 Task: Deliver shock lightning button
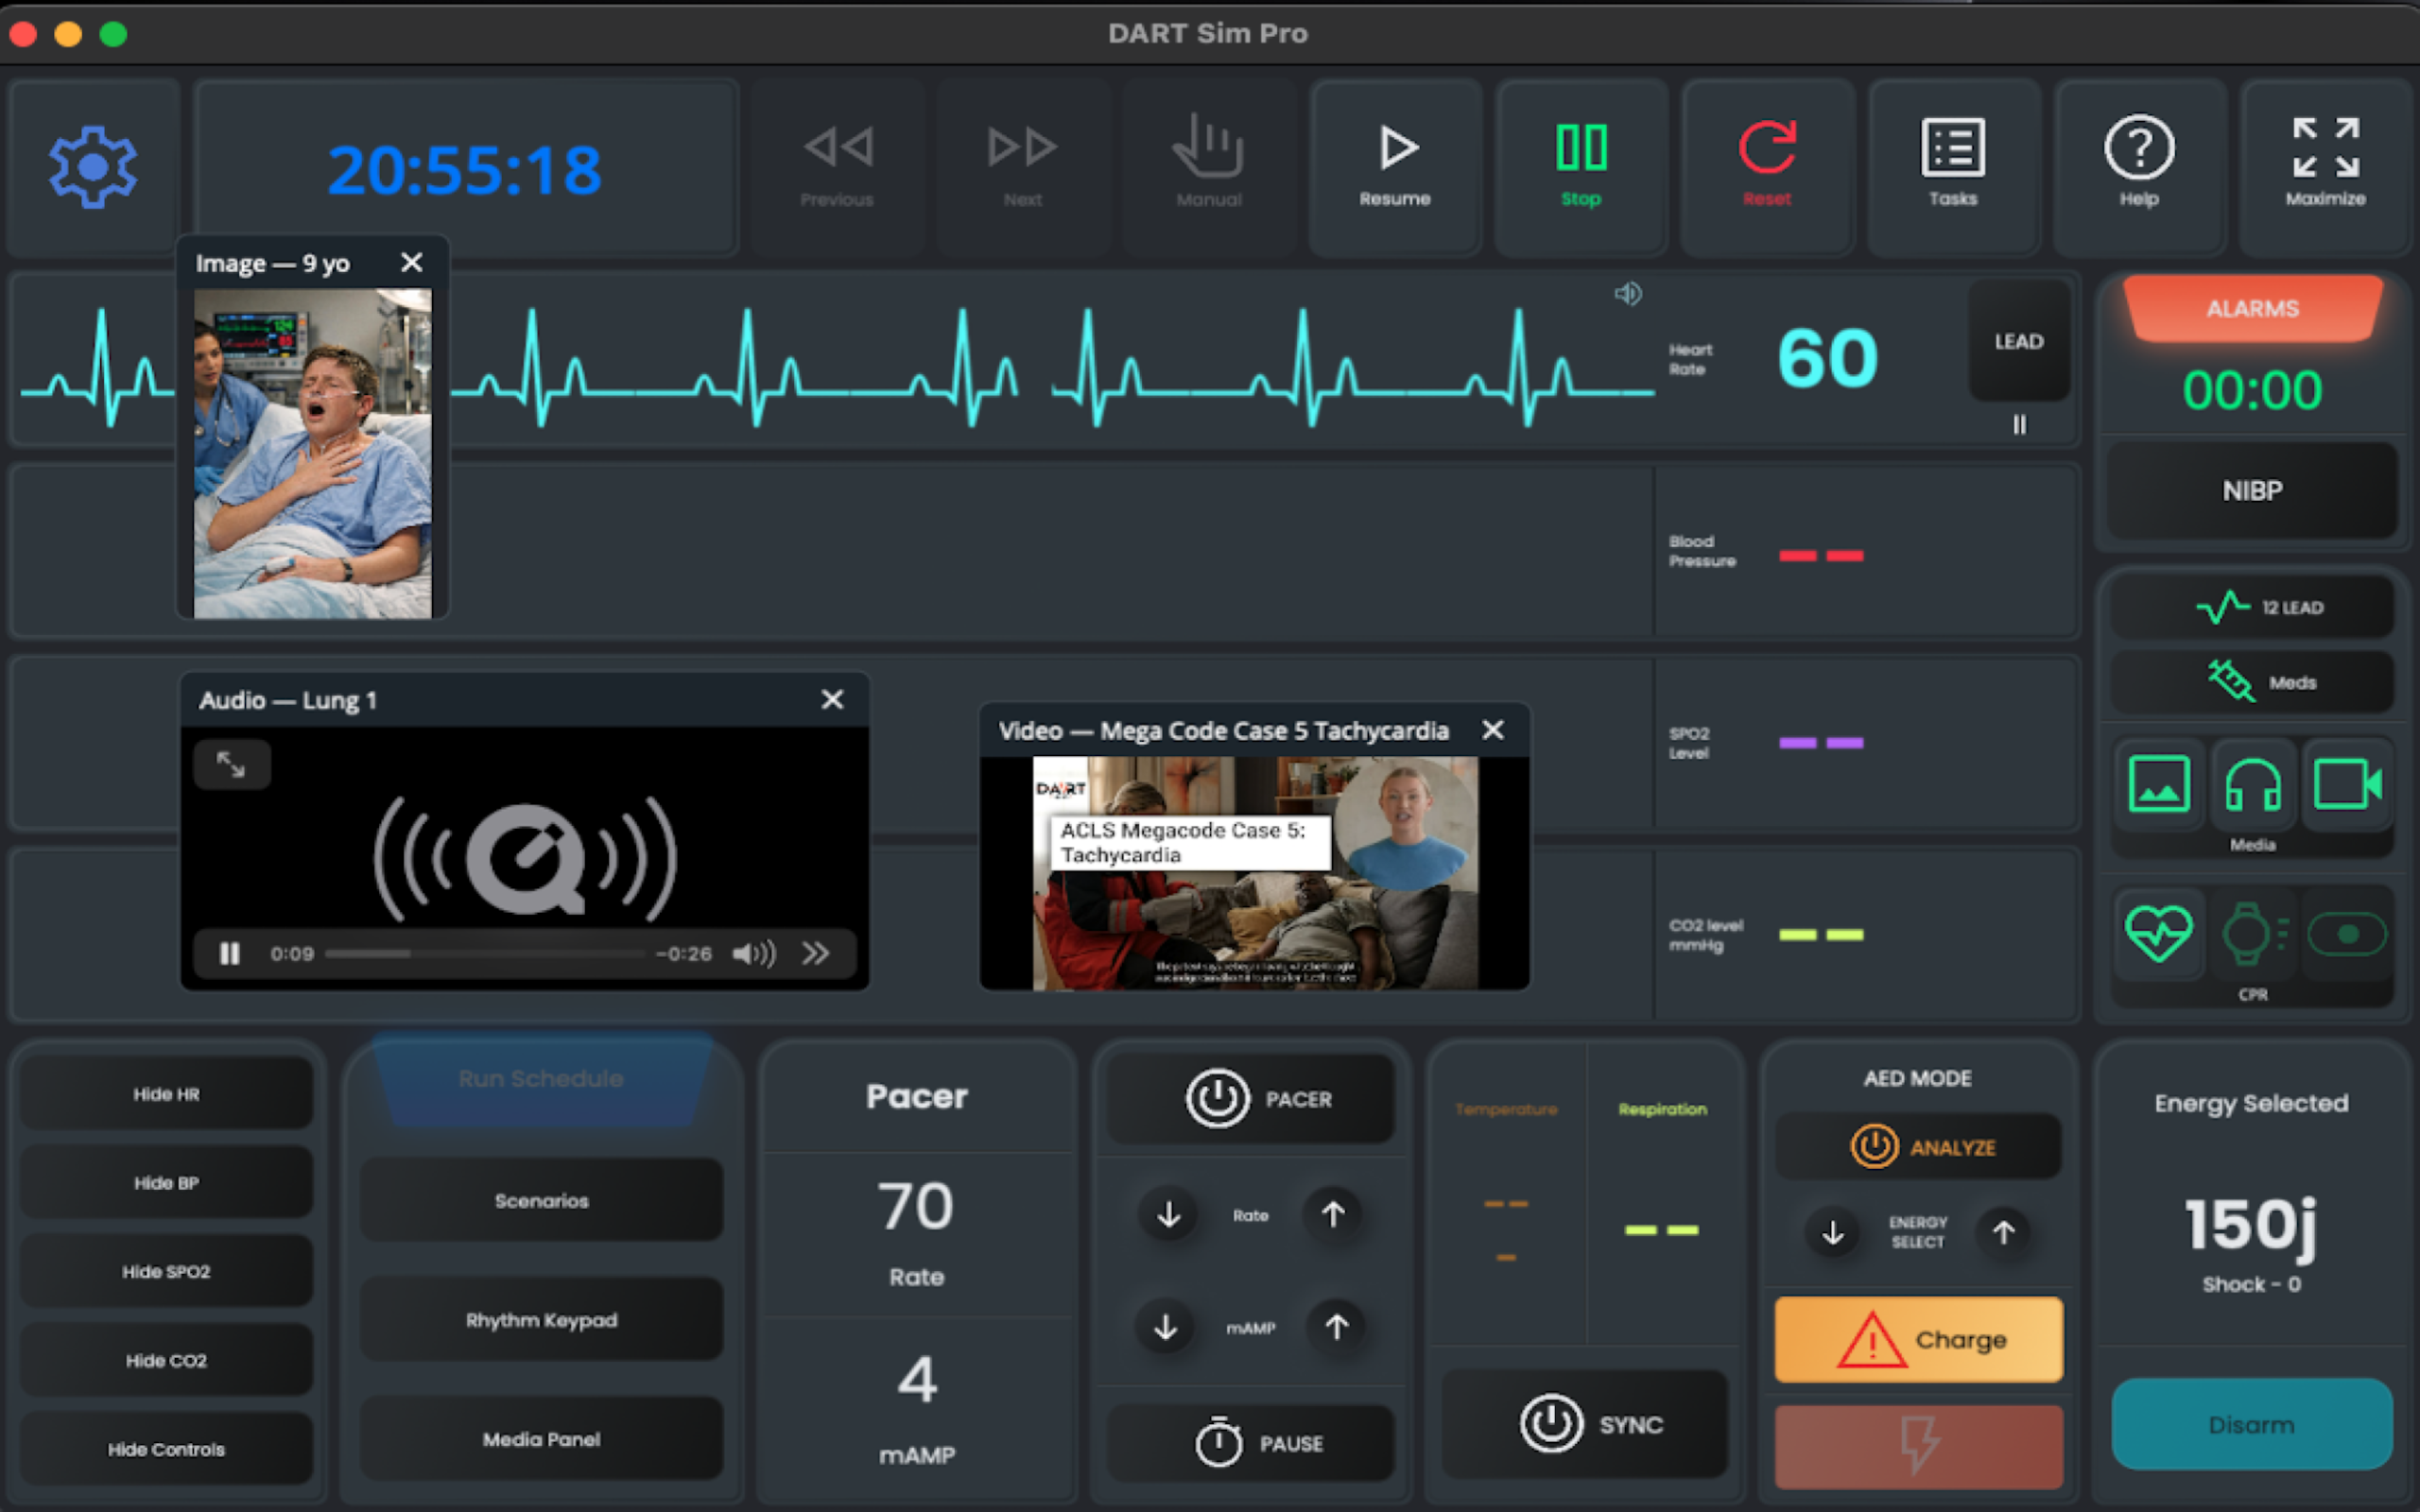click(1918, 1446)
